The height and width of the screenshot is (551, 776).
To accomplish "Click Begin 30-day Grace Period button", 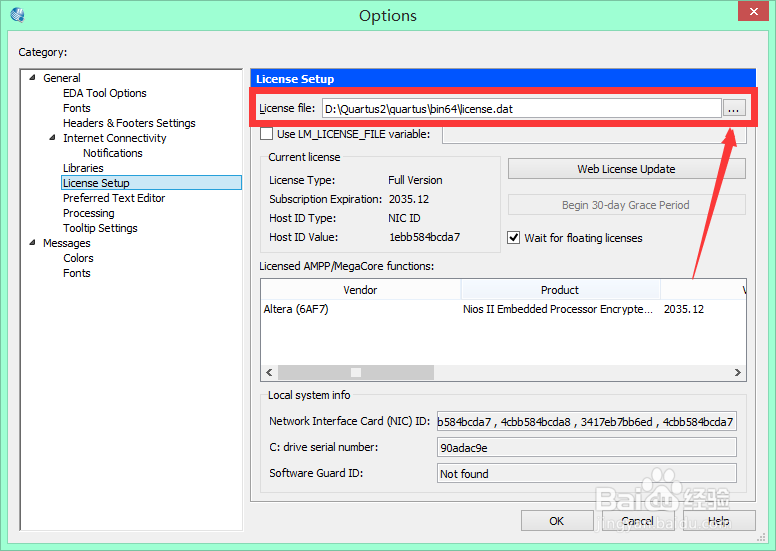I will 626,205.
